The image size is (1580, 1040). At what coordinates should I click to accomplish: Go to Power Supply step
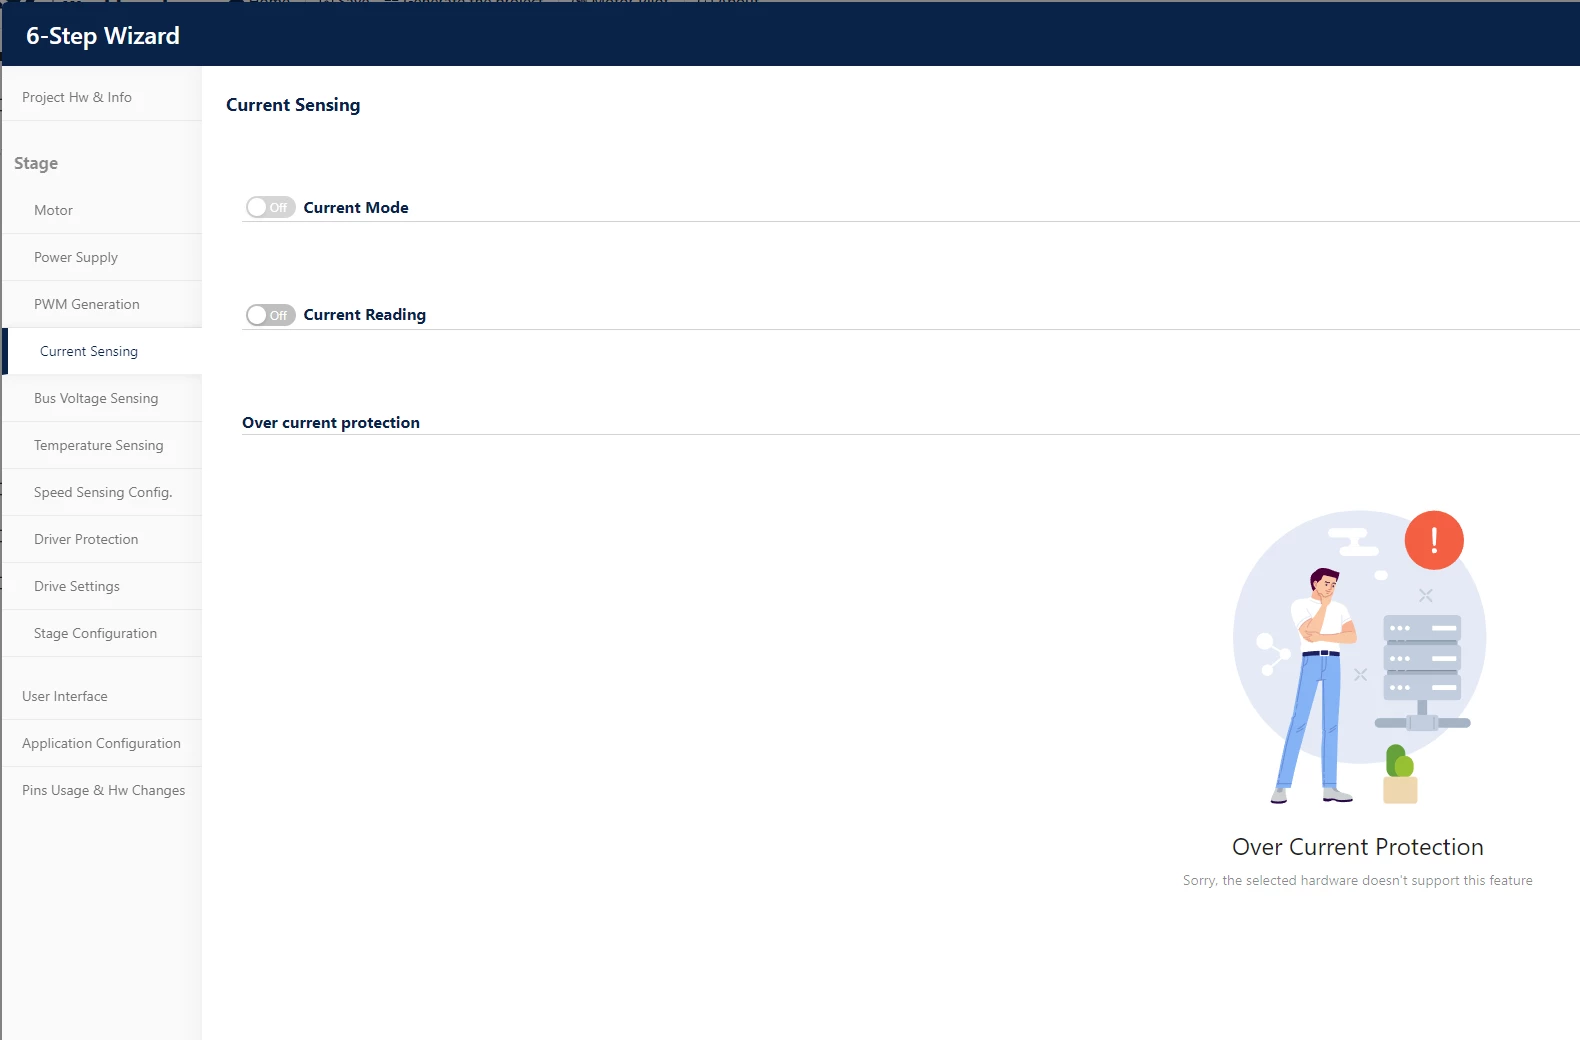click(x=102, y=257)
